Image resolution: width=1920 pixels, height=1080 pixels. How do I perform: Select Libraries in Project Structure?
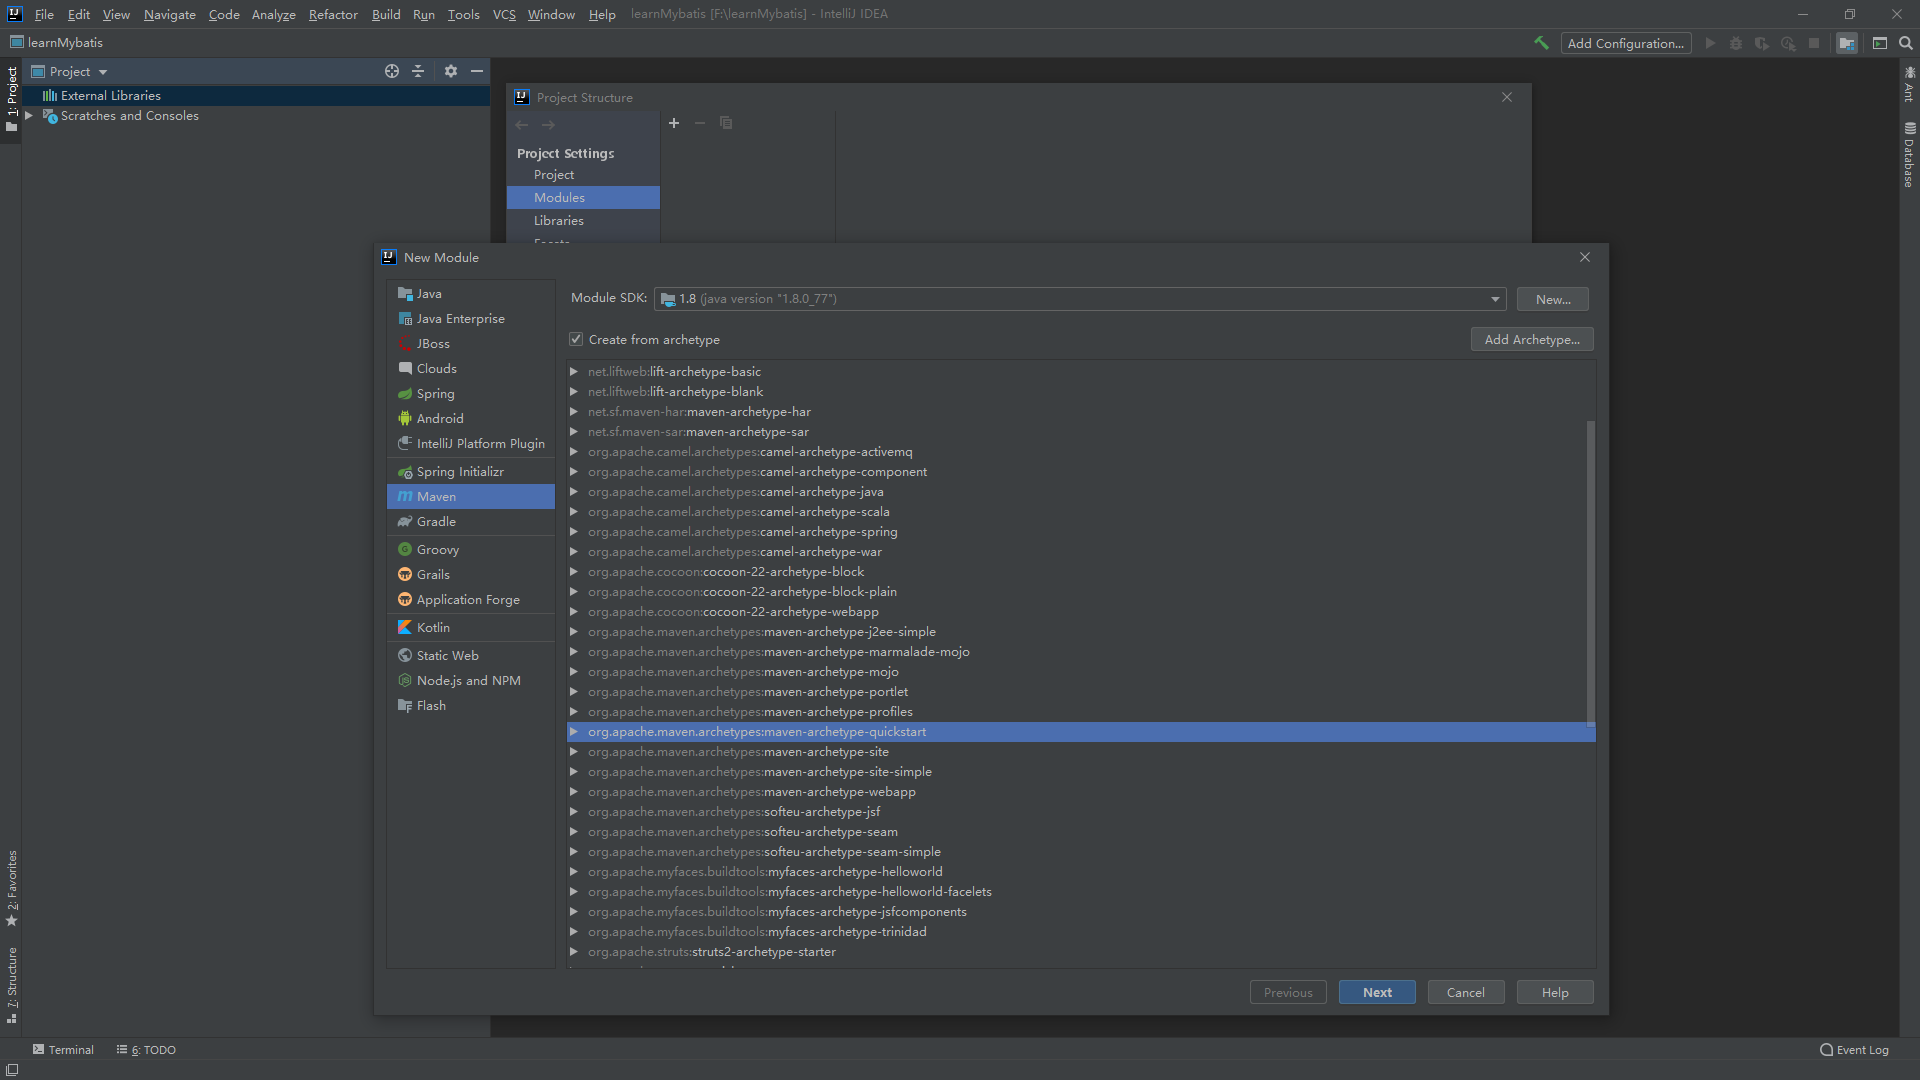pyautogui.click(x=583, y=220)
